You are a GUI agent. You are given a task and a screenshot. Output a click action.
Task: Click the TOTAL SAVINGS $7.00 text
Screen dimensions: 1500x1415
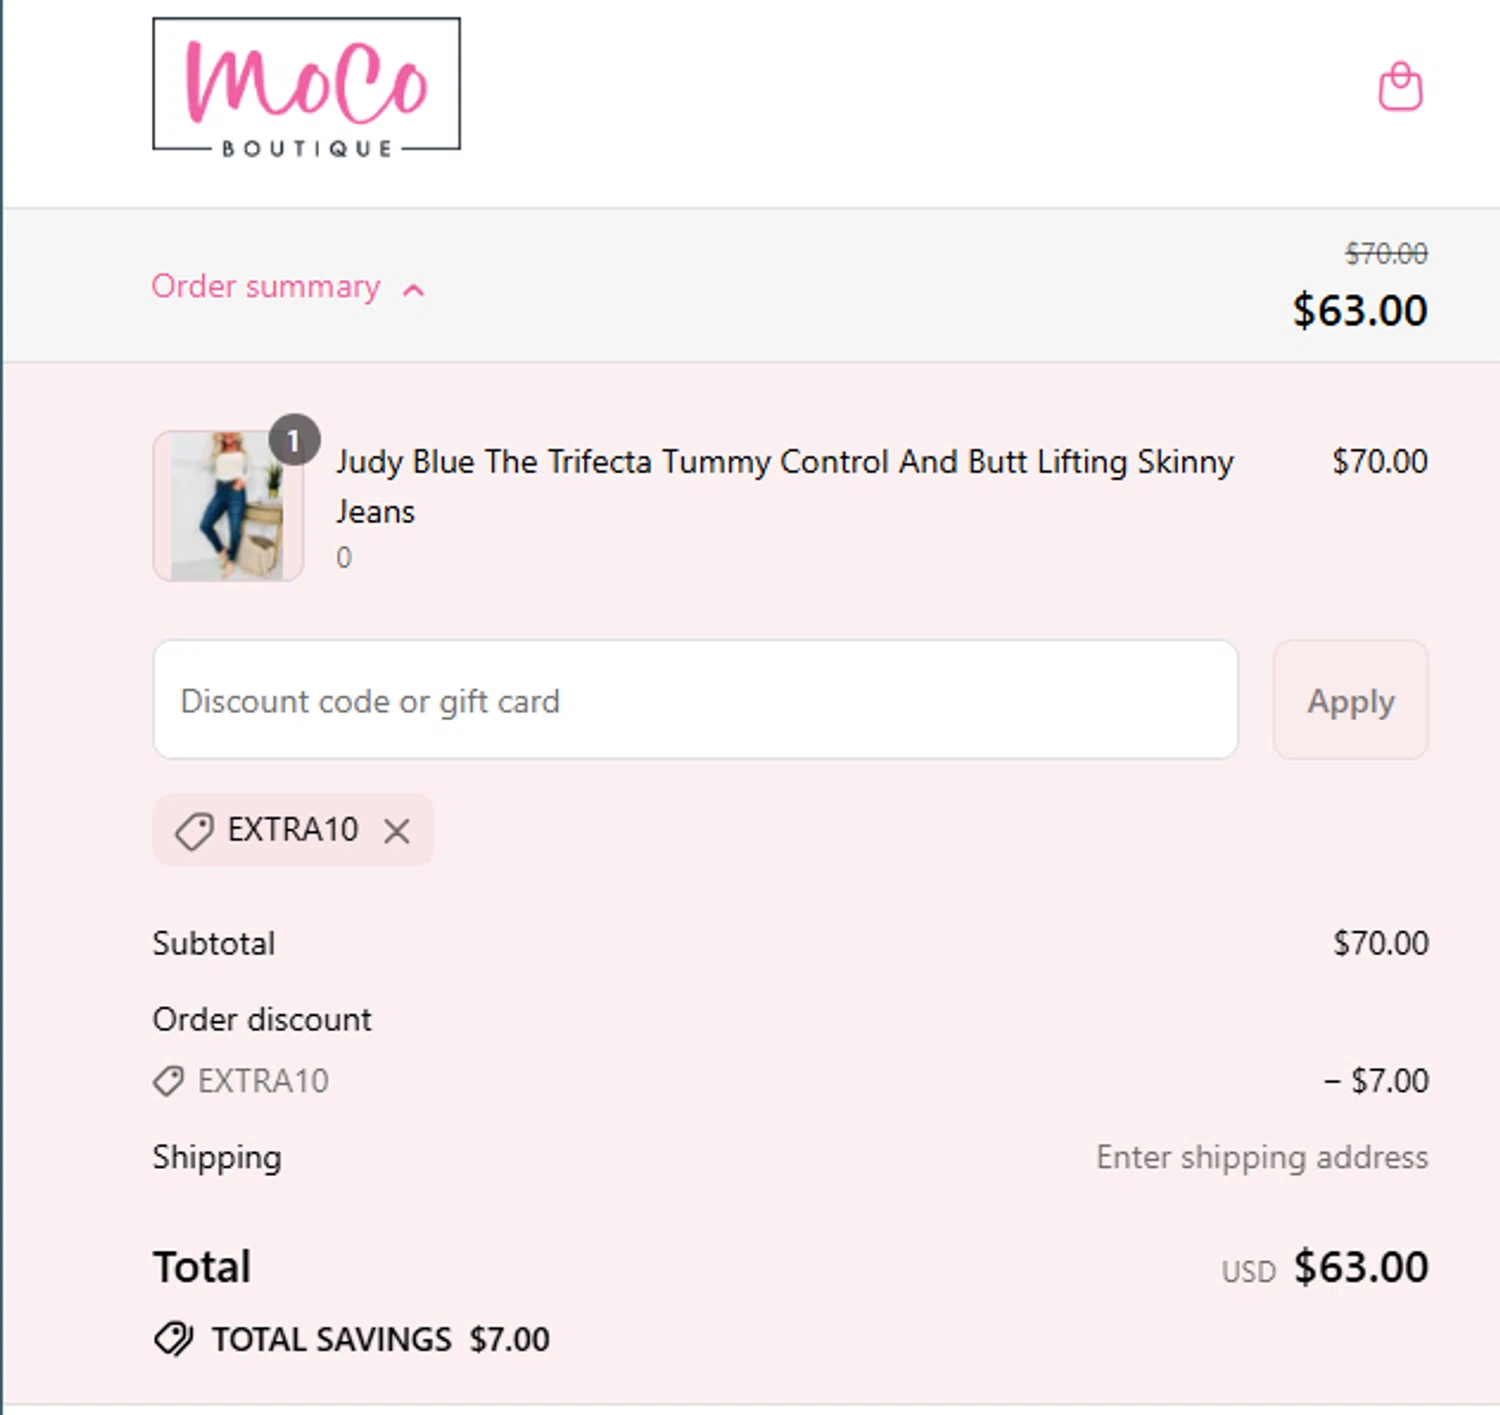[x=381, y=1339]
